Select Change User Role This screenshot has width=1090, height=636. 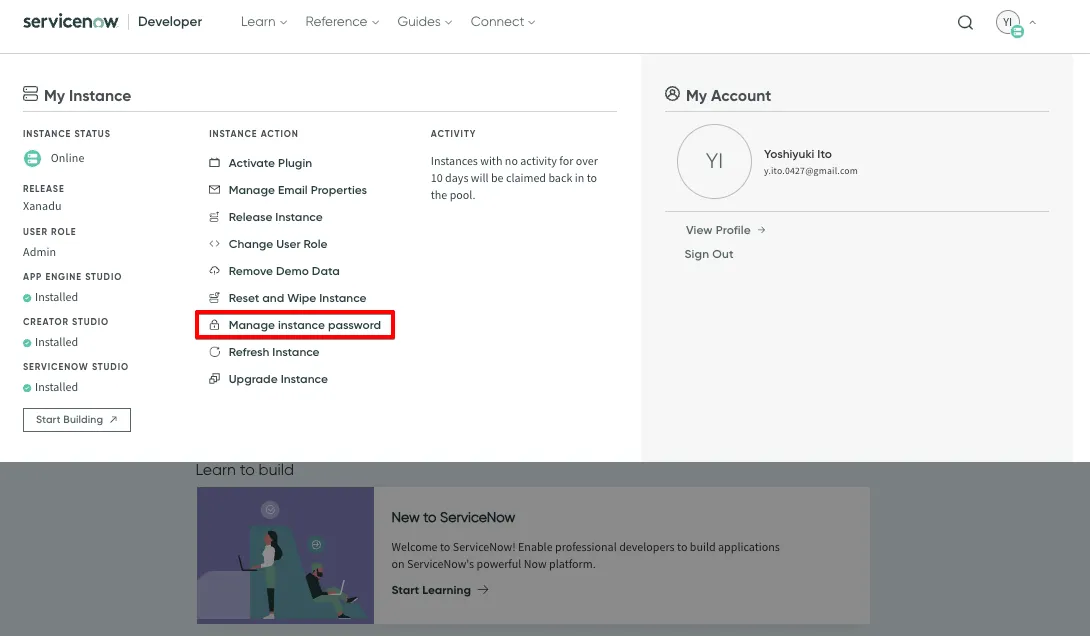(277, 244)
